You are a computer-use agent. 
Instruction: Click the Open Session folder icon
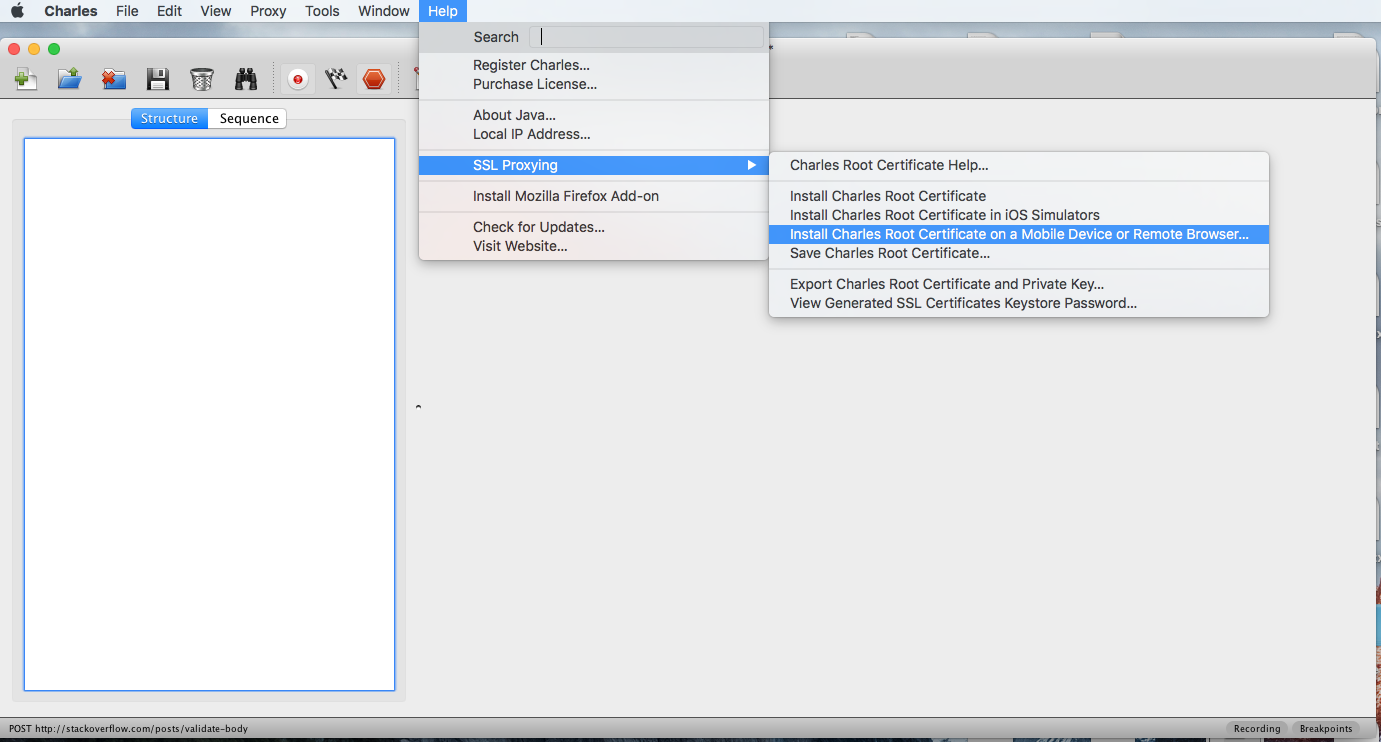click(x=70, y=79)
